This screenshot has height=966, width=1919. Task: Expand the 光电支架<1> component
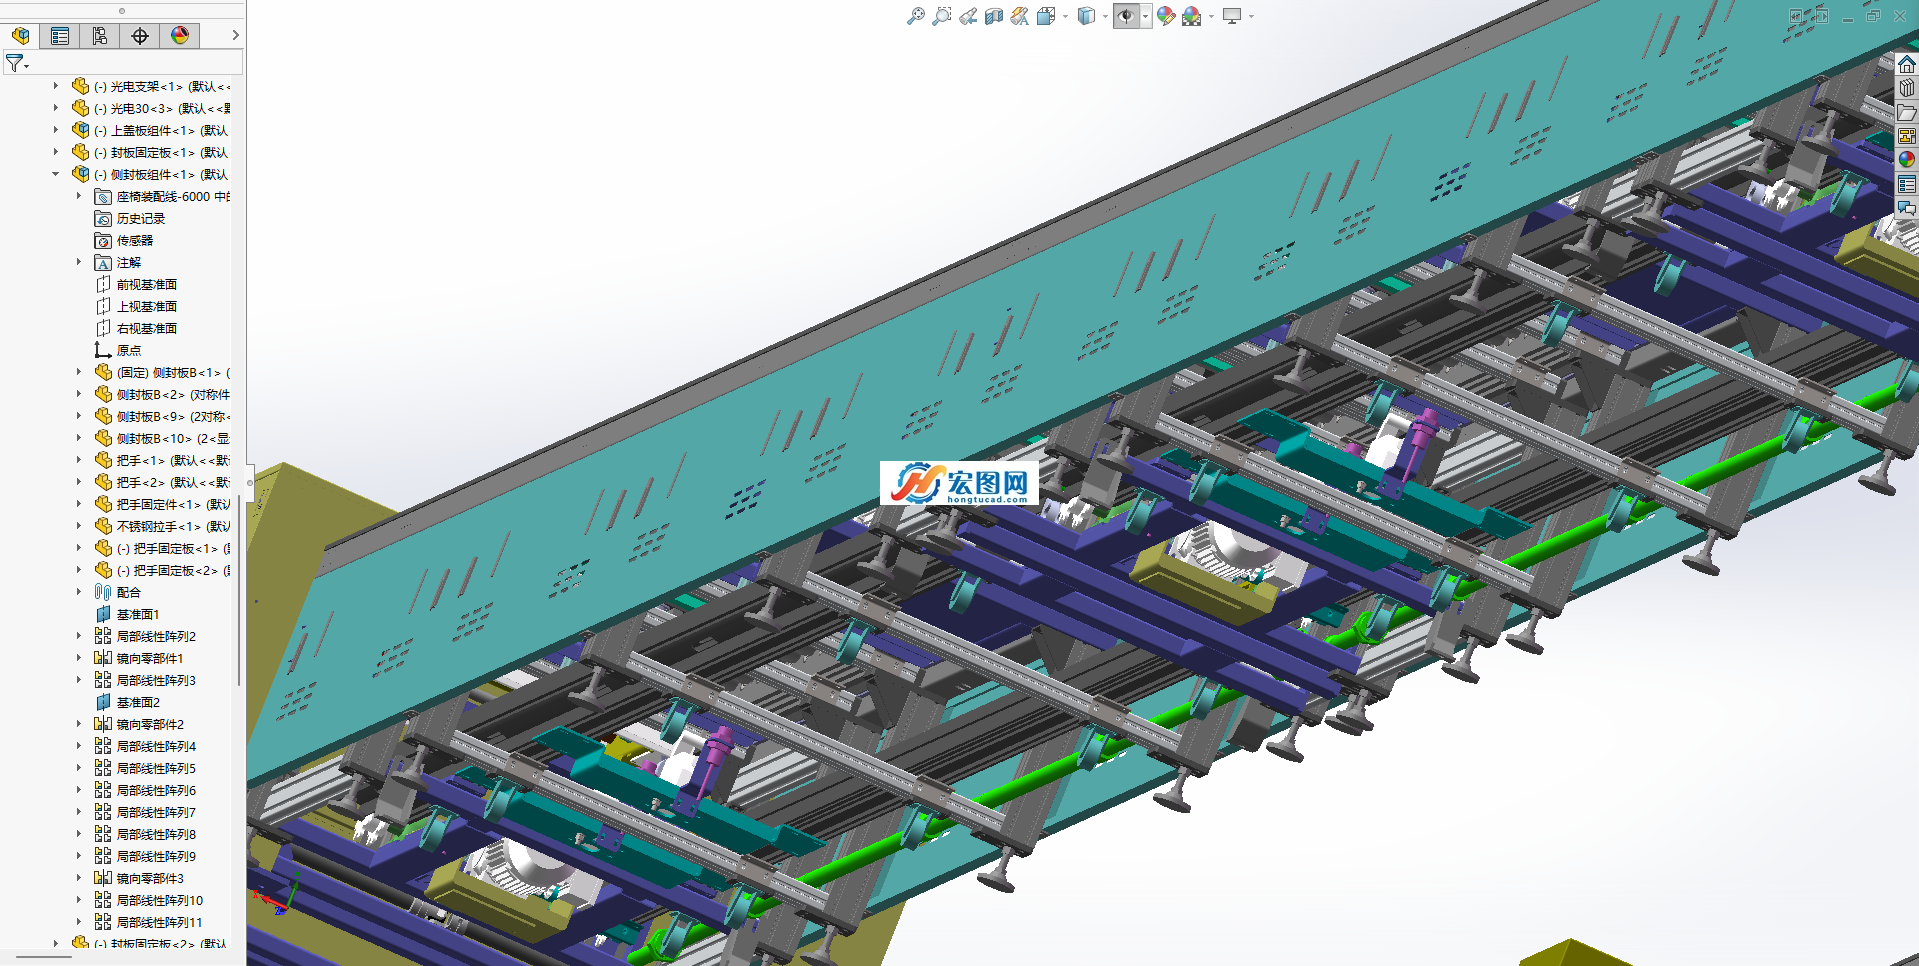click(56, 86)
